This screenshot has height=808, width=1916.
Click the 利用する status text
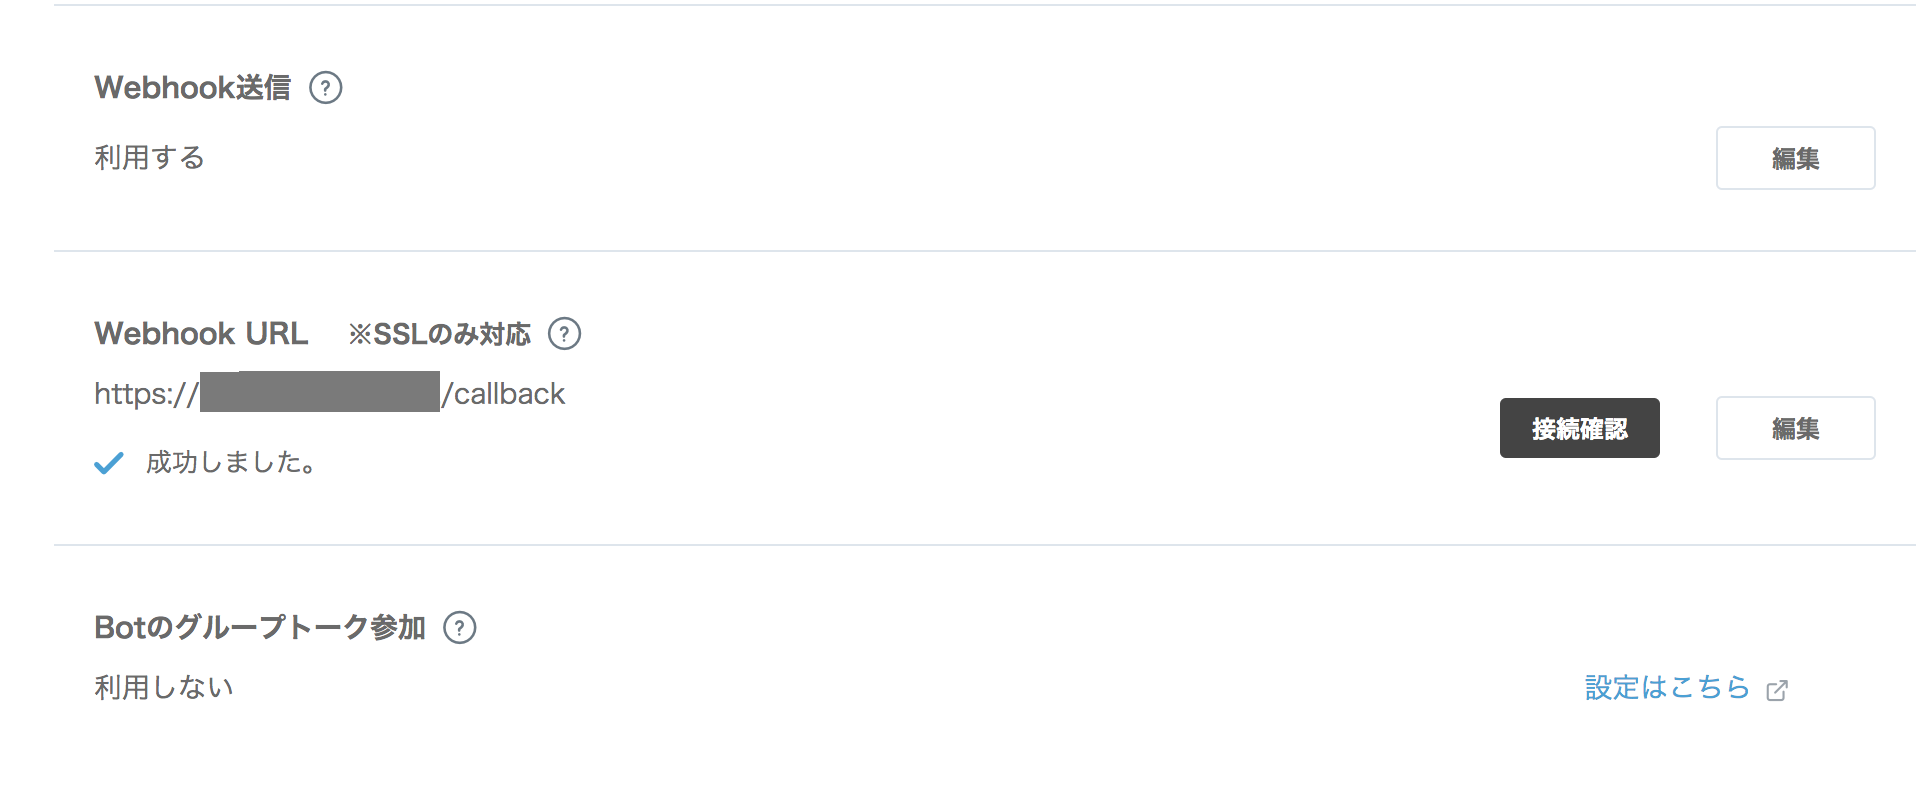pyautogui.click(x=149, y=158)
